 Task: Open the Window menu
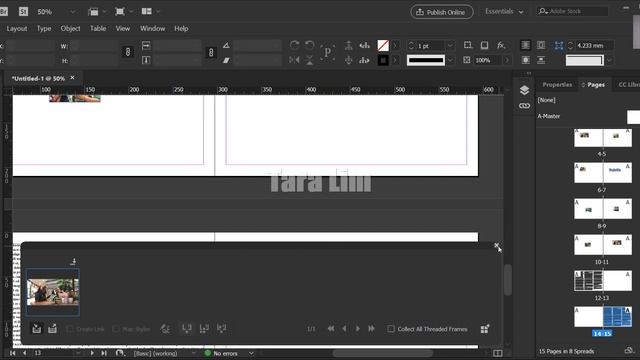pyautogui.click(x=153, y=29)
